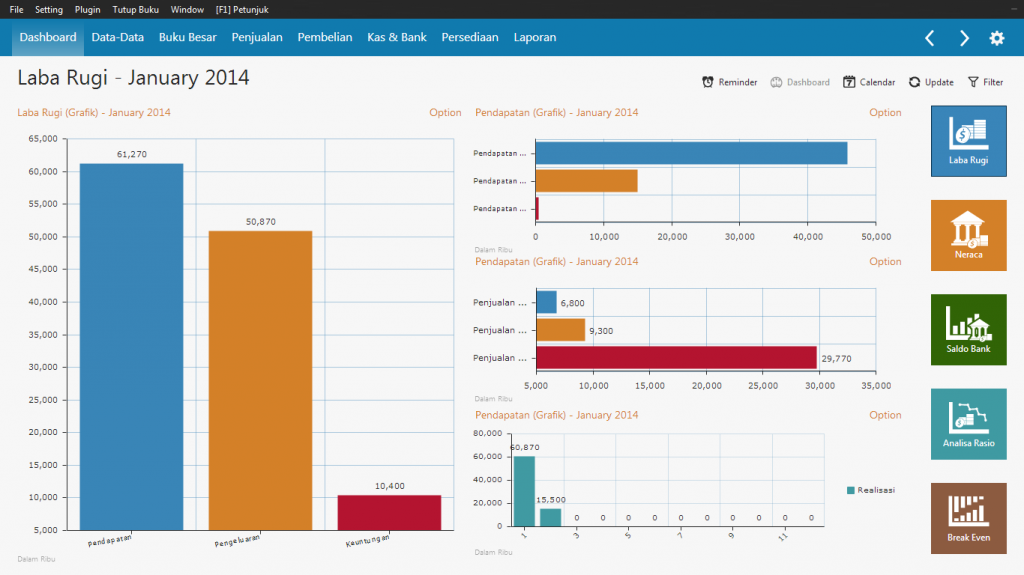Image resolution: width=1024 pixels, height=575 pixels.
Task: Click Update to refresh data
Action: [930, 82]
